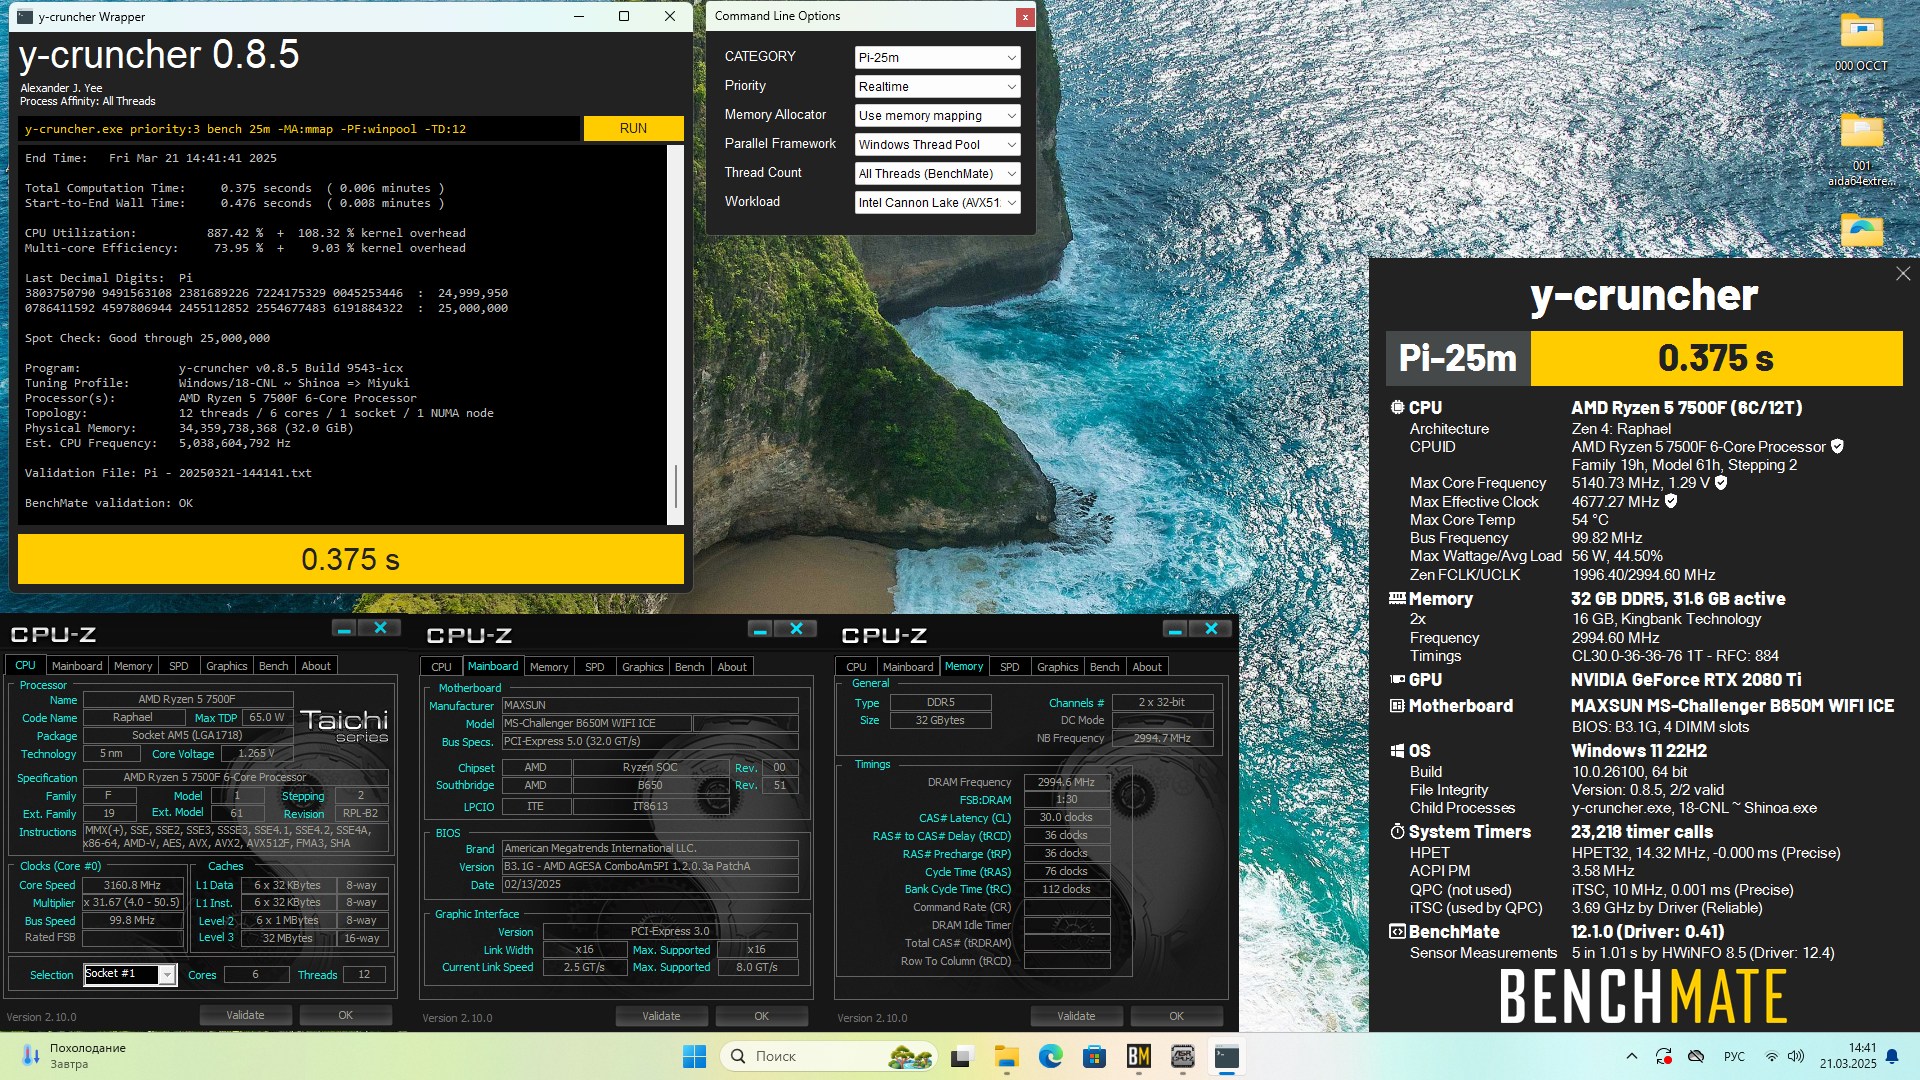Open Task View from the taskbar
The image size is (1920, 1080).
click(962, 1056)
